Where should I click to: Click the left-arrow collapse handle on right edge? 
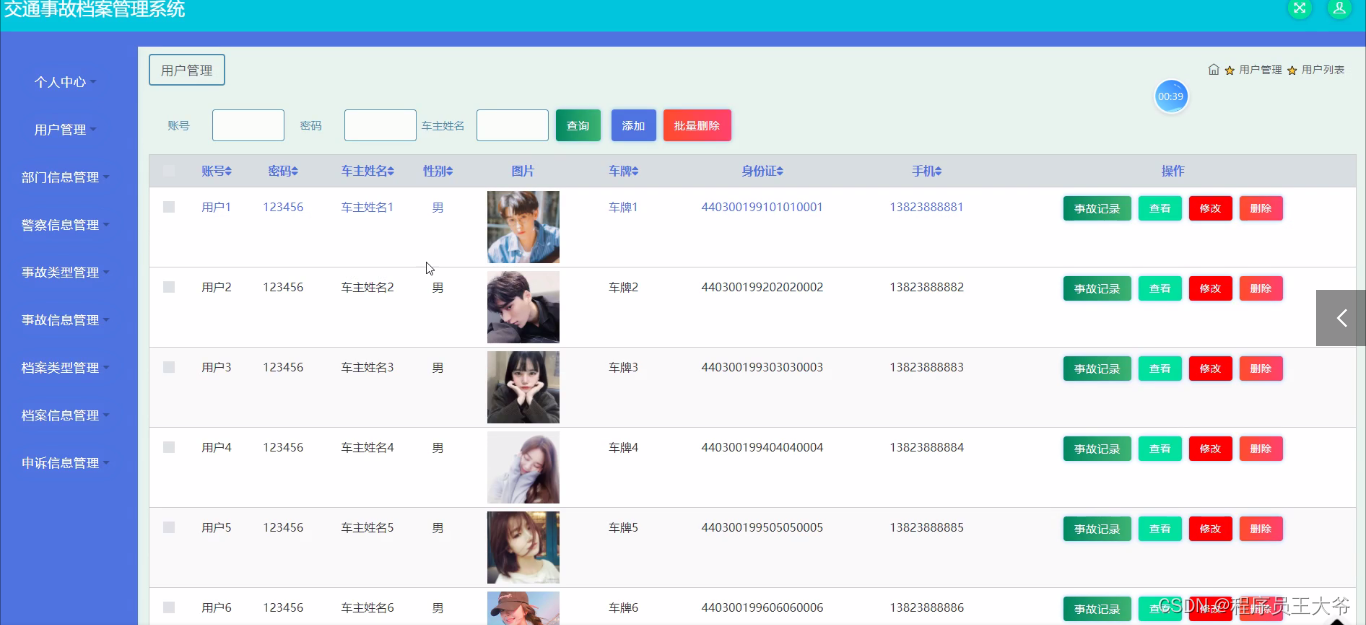[x=1340, y=318]
